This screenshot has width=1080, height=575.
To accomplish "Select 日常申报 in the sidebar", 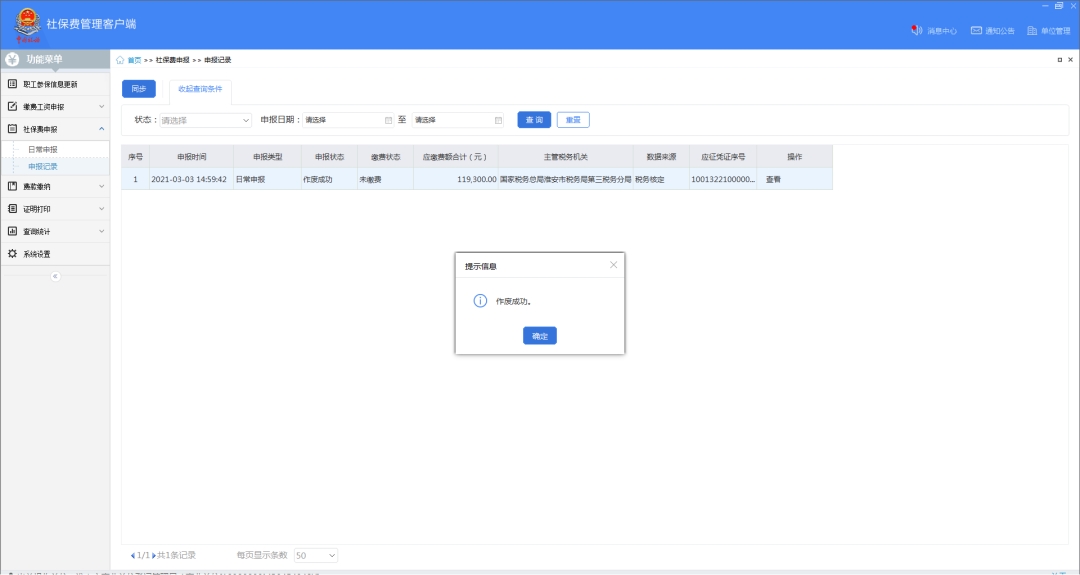I will (x=43, y=149).
